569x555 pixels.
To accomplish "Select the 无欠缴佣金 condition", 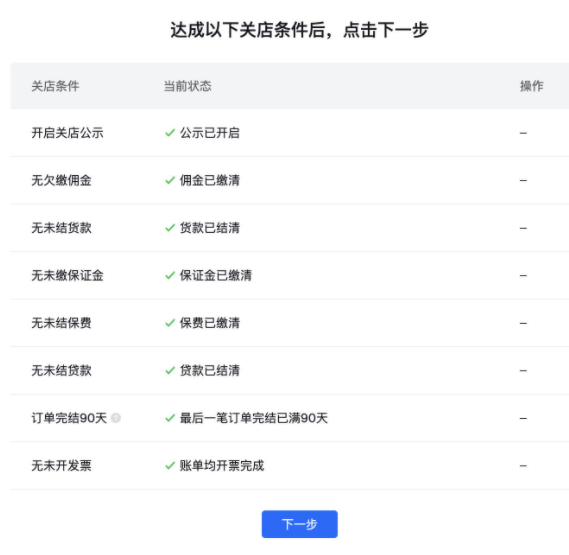I will point(61,180).
